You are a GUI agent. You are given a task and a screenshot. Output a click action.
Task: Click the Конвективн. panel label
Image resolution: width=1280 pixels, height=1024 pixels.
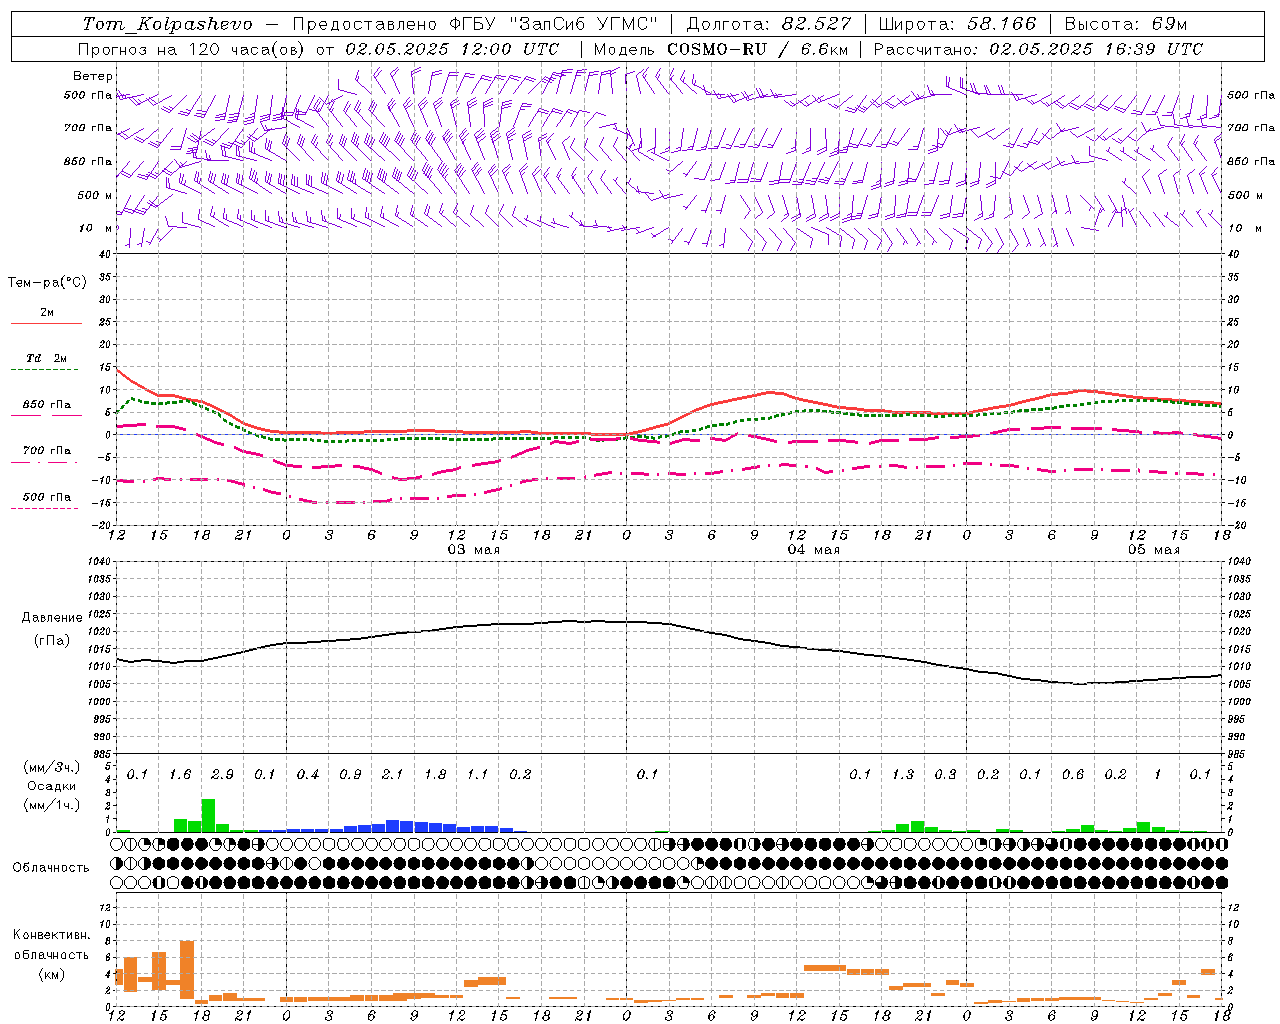tap(51, 935)
